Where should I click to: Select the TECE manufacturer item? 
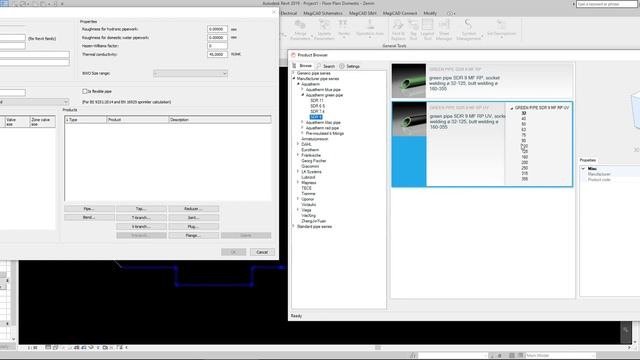(306, 188)
